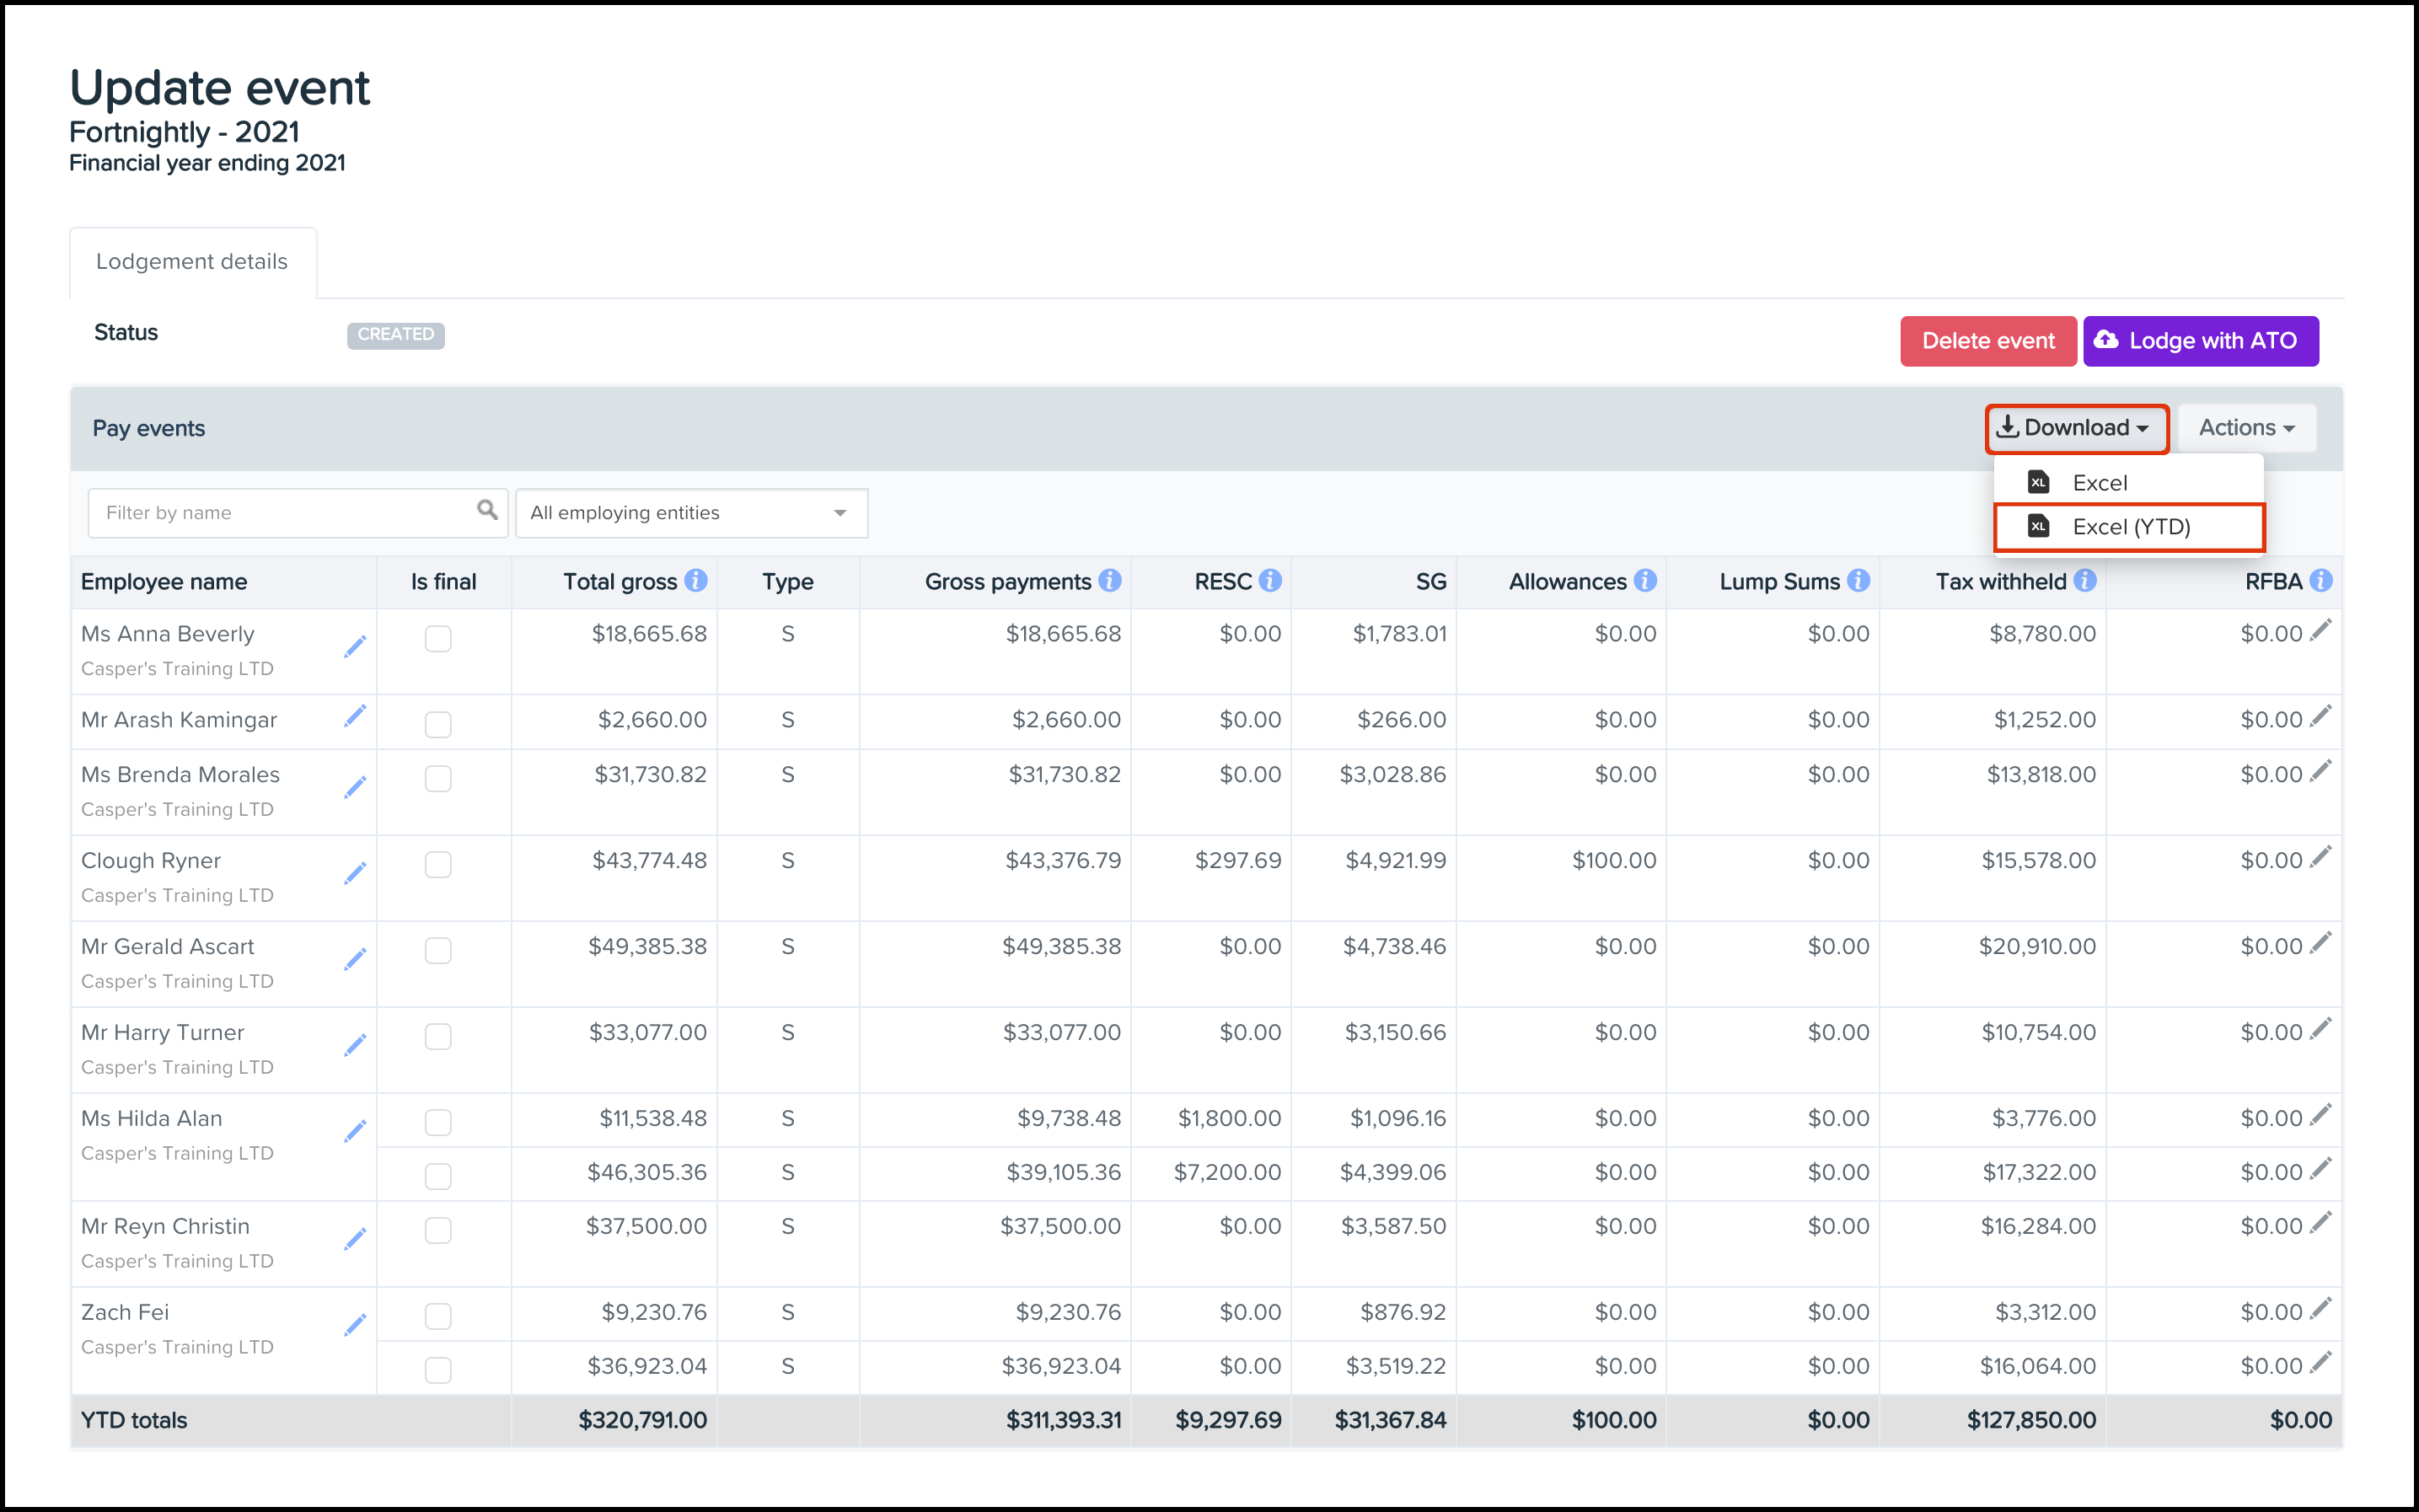
Task: Choose Excel download option
Action: point(2099,483)
